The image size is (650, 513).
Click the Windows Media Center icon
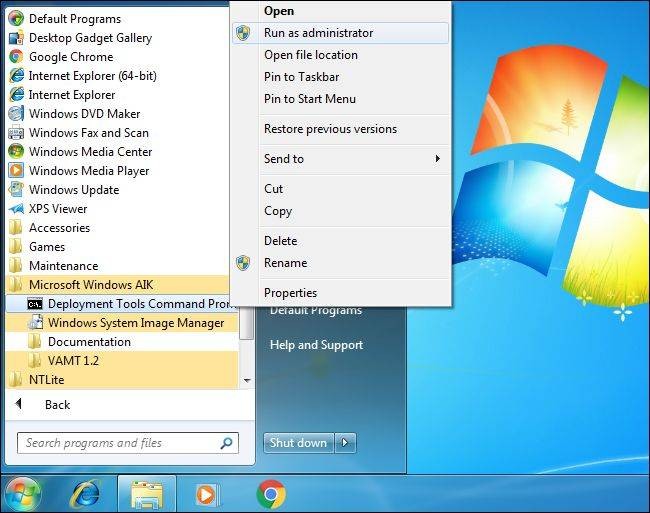pos(16,152)
